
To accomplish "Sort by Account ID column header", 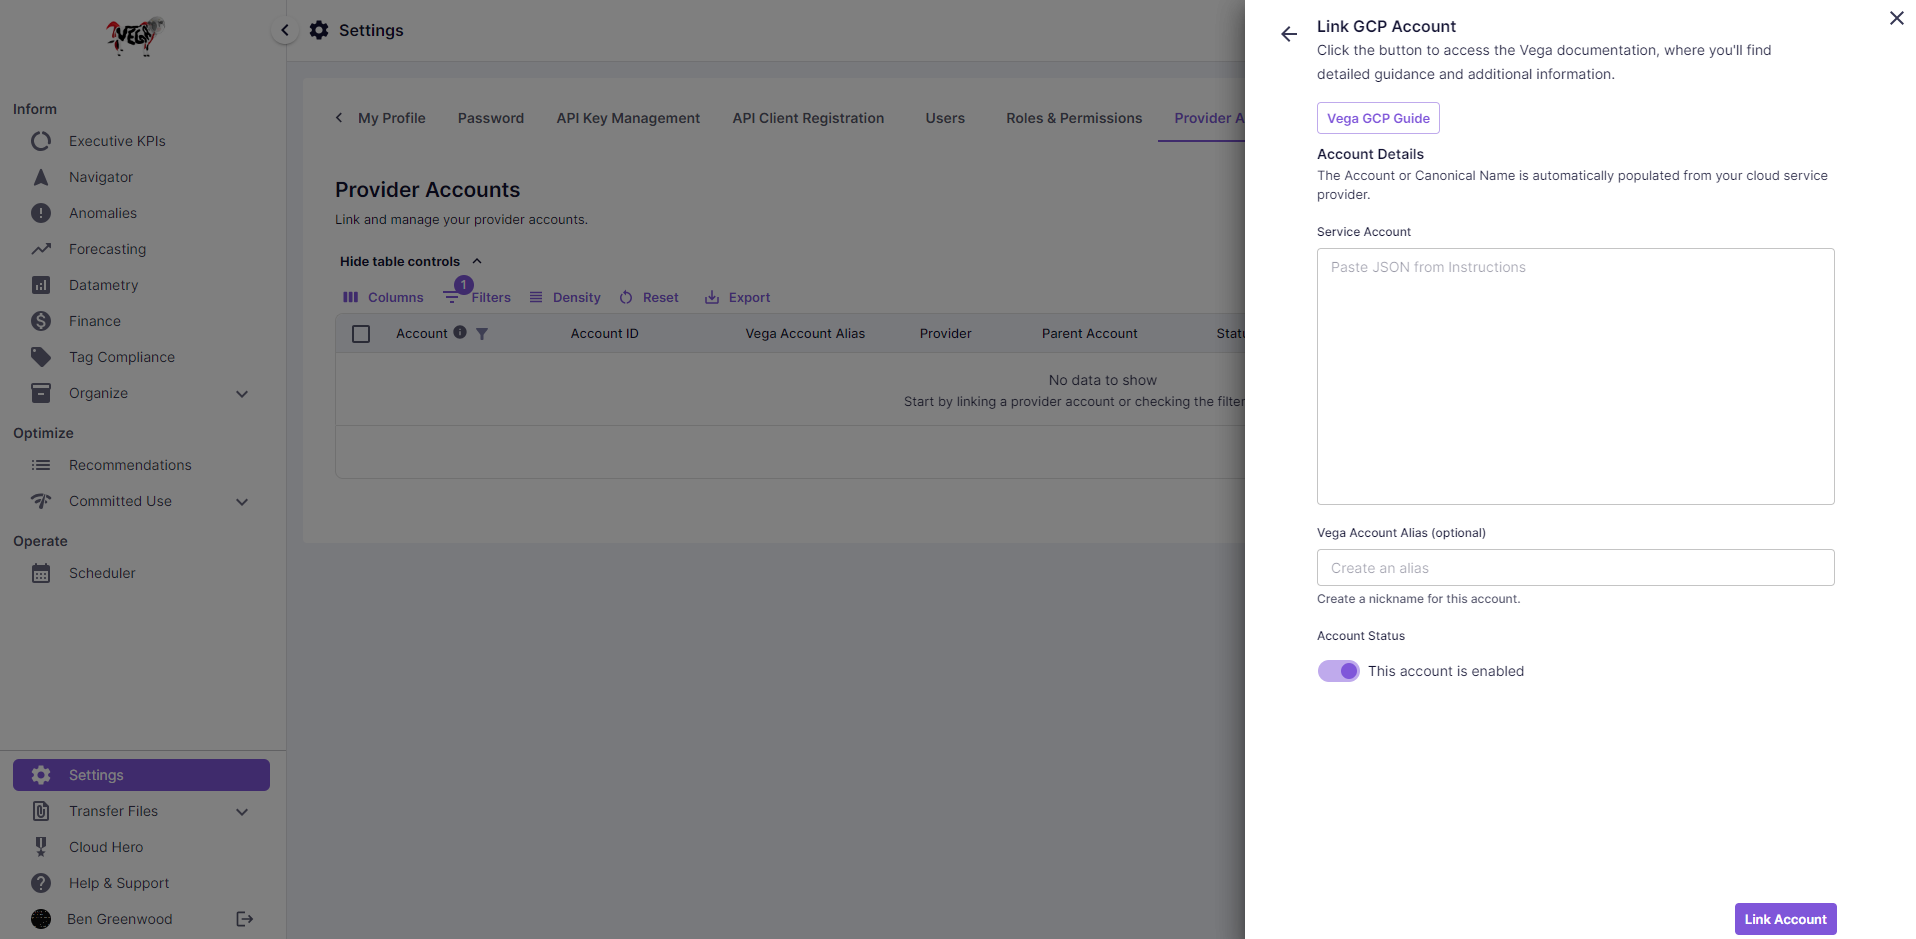I will pyautogui.click(x=605, y=334).
